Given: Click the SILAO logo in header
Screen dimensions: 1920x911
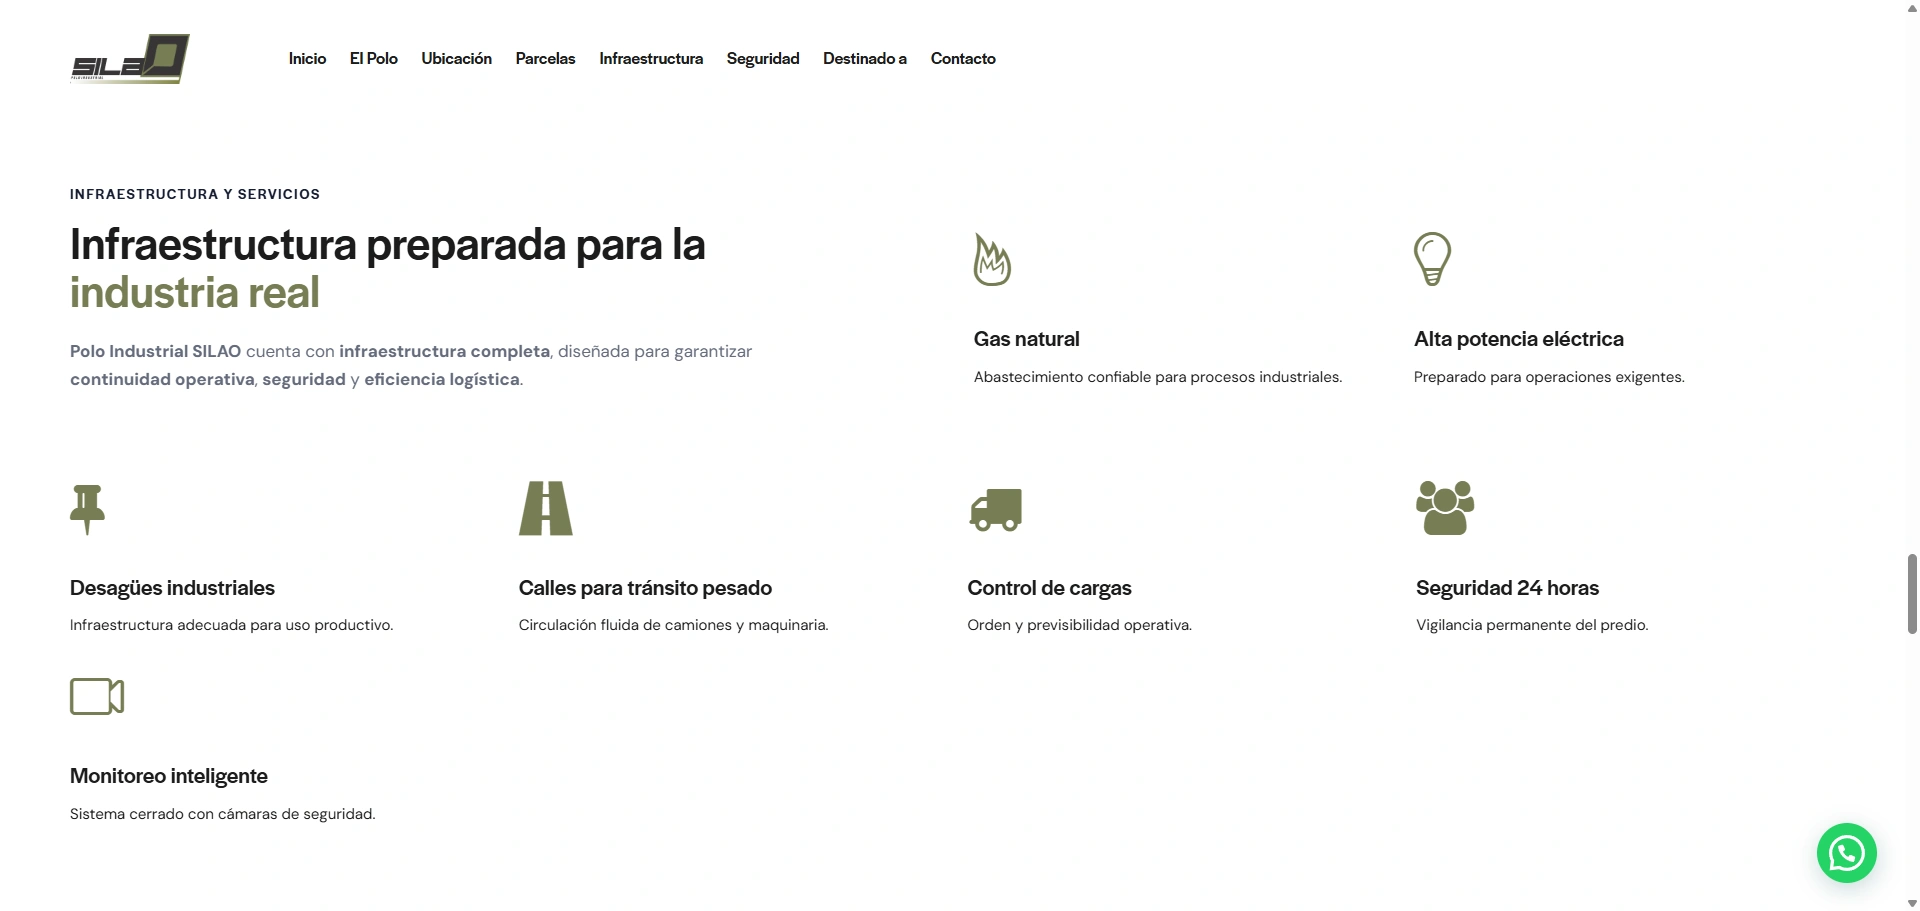Looking at the screenshot, I should (x=130, y=59).
